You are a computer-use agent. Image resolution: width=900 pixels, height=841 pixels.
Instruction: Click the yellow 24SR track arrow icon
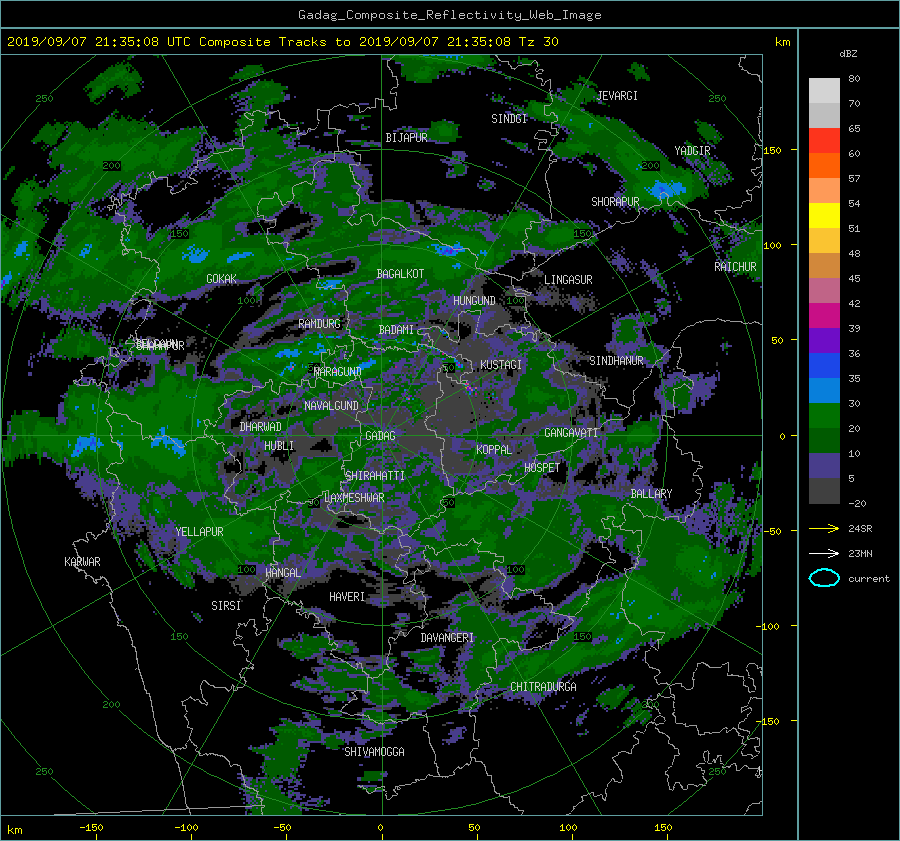pos(824,529)
